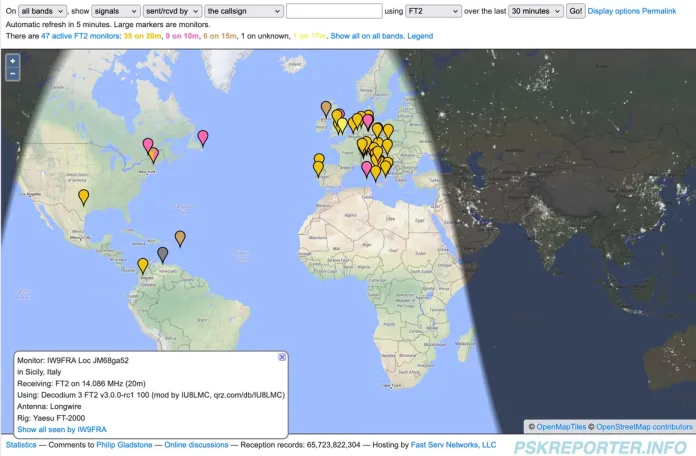Click the callsign text input field
Image resolution: width=696 pixels, height=456 pixels.
(334, 11)
